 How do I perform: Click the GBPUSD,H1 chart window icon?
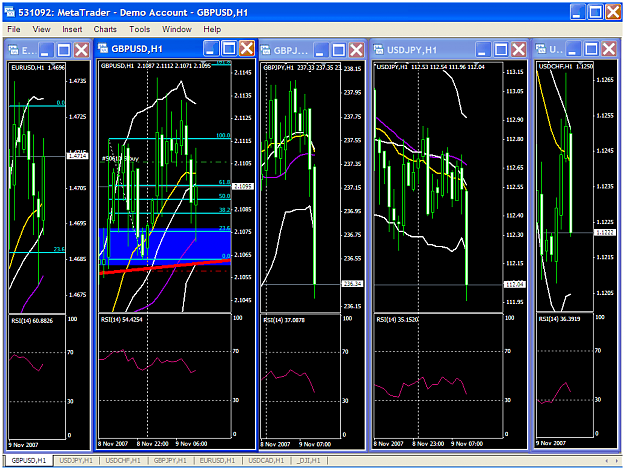coord(103,49)
